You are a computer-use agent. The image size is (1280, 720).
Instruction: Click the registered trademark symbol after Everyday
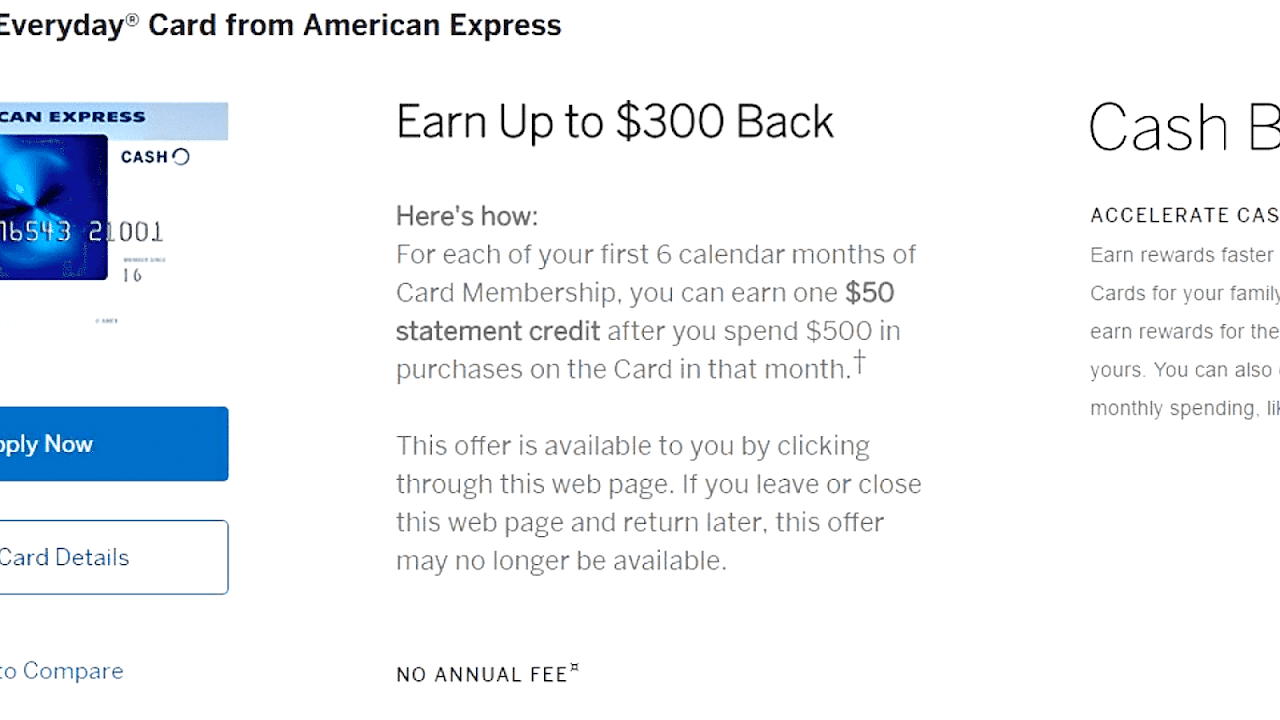pyautogui.click(x=132, y=19)
